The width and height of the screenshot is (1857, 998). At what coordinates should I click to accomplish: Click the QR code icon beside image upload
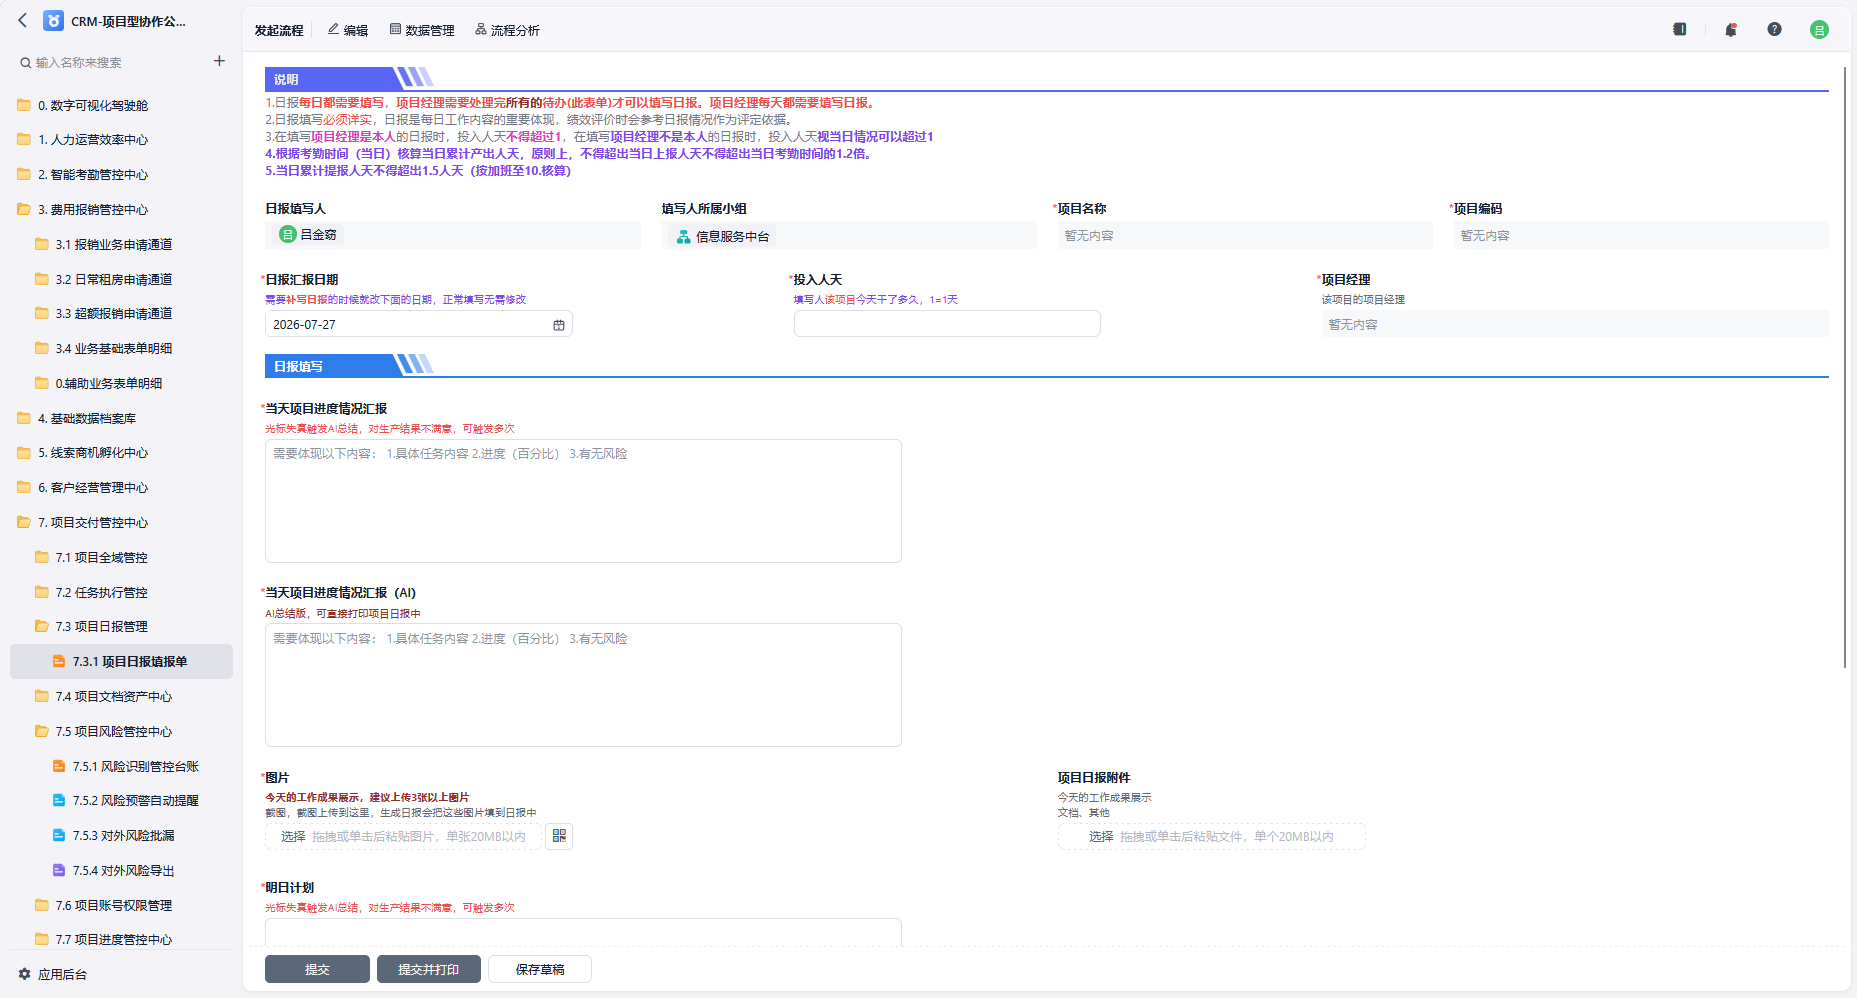click(x=560, y=836)
